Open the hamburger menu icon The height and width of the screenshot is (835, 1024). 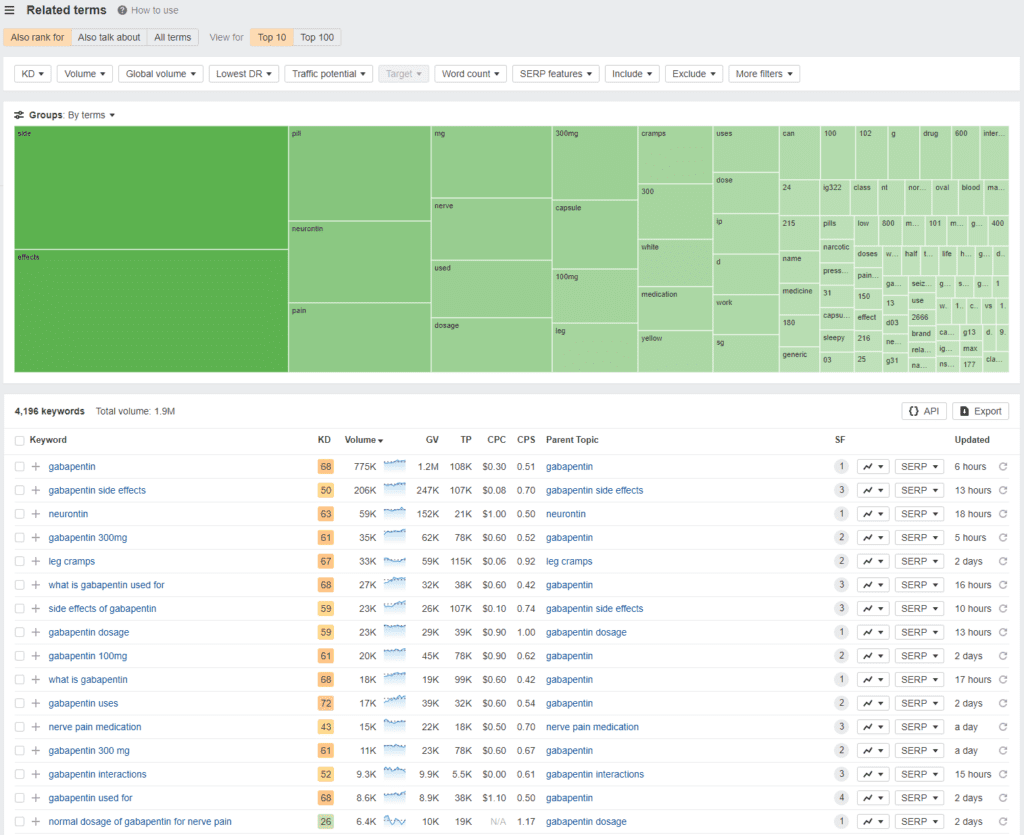[9, 10]
